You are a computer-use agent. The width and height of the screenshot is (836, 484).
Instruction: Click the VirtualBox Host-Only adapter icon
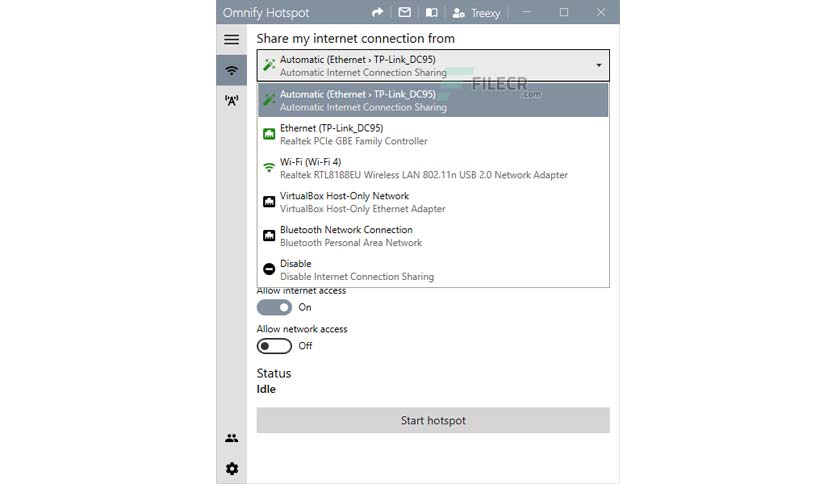(269, 202)
